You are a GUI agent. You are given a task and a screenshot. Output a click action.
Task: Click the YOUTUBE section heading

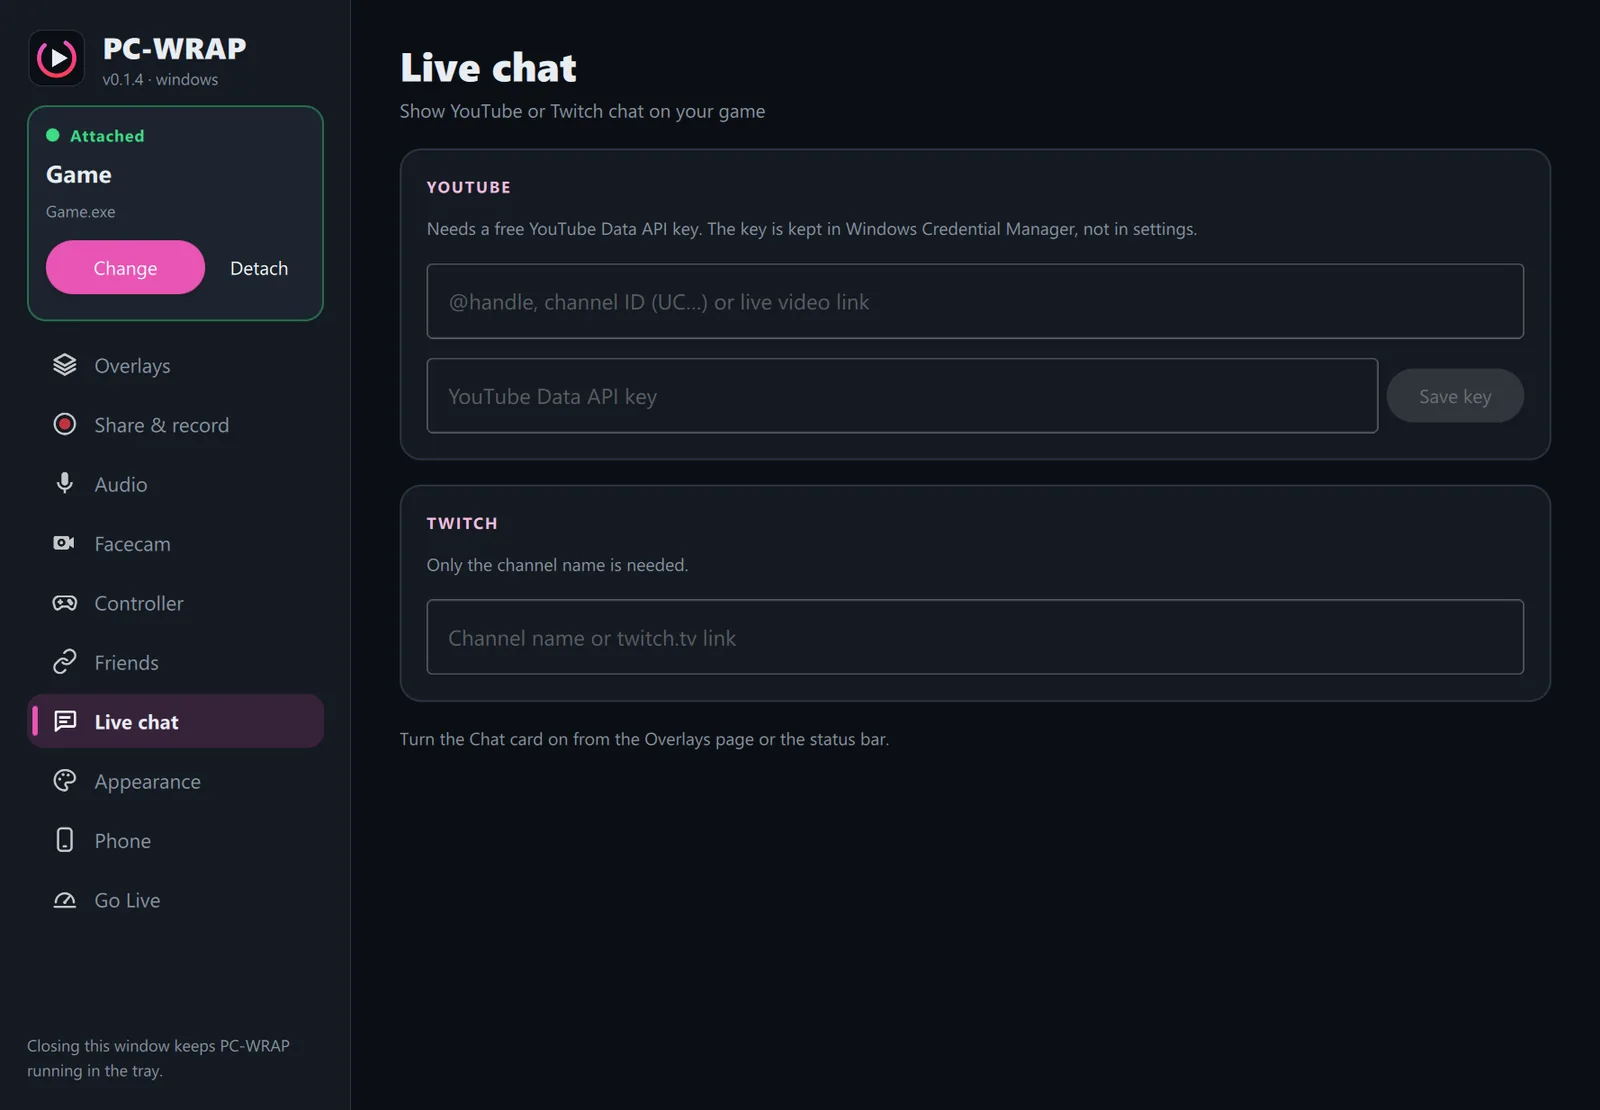click(x=468, y=187)
